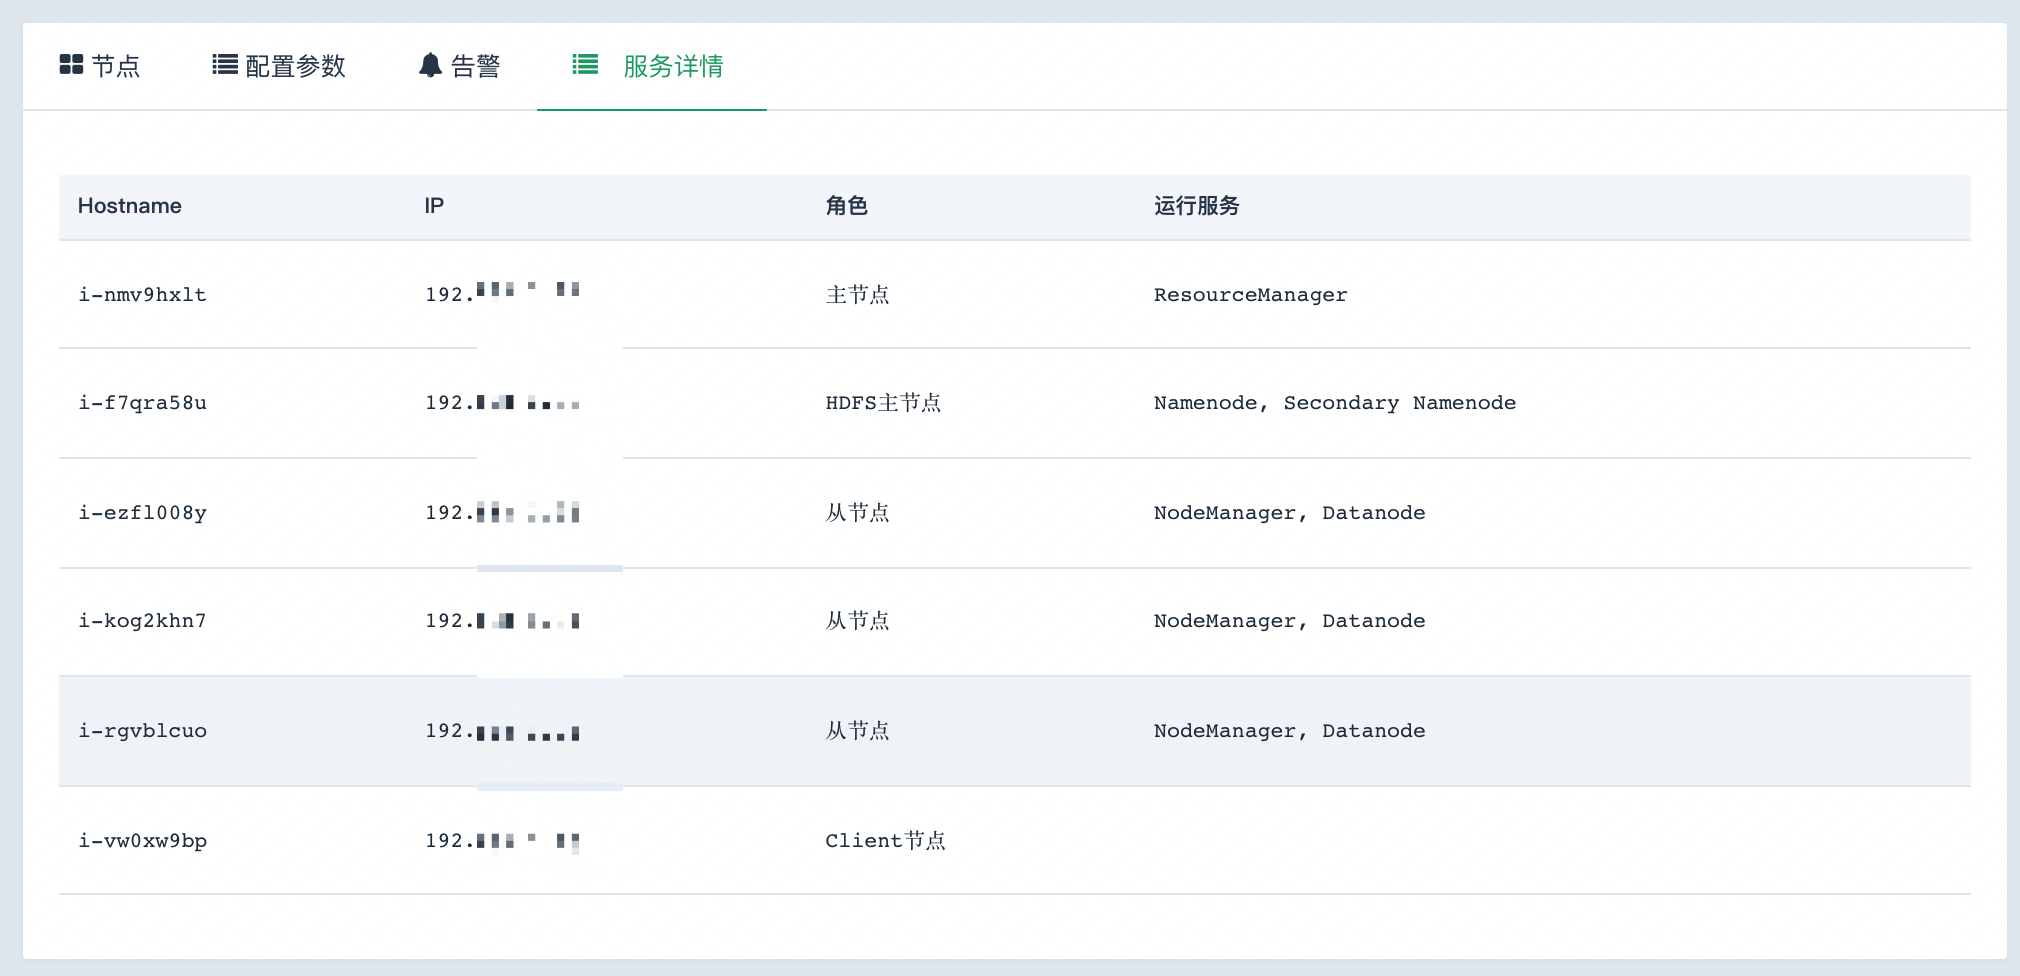
Task: Click the IP address of i-f7qra58u
Action: click(x=502, y=403)
